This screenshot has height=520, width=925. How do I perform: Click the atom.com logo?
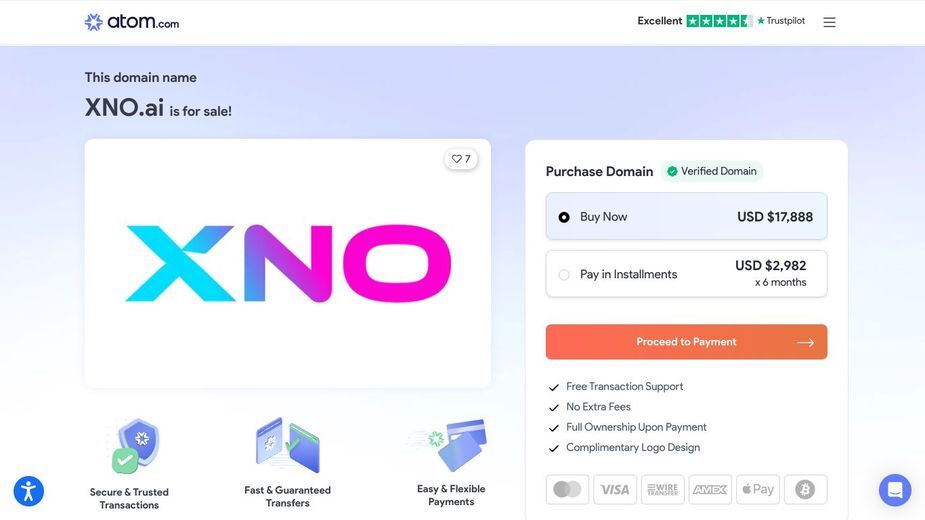pos(132,22)
